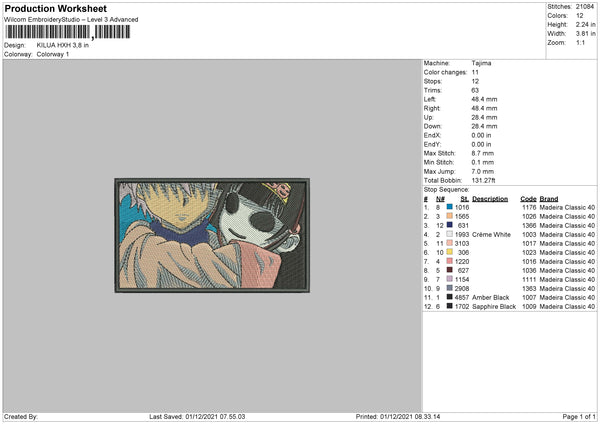
Task: Click the Zoom value '1:1'
Action: tap(580, 42)
